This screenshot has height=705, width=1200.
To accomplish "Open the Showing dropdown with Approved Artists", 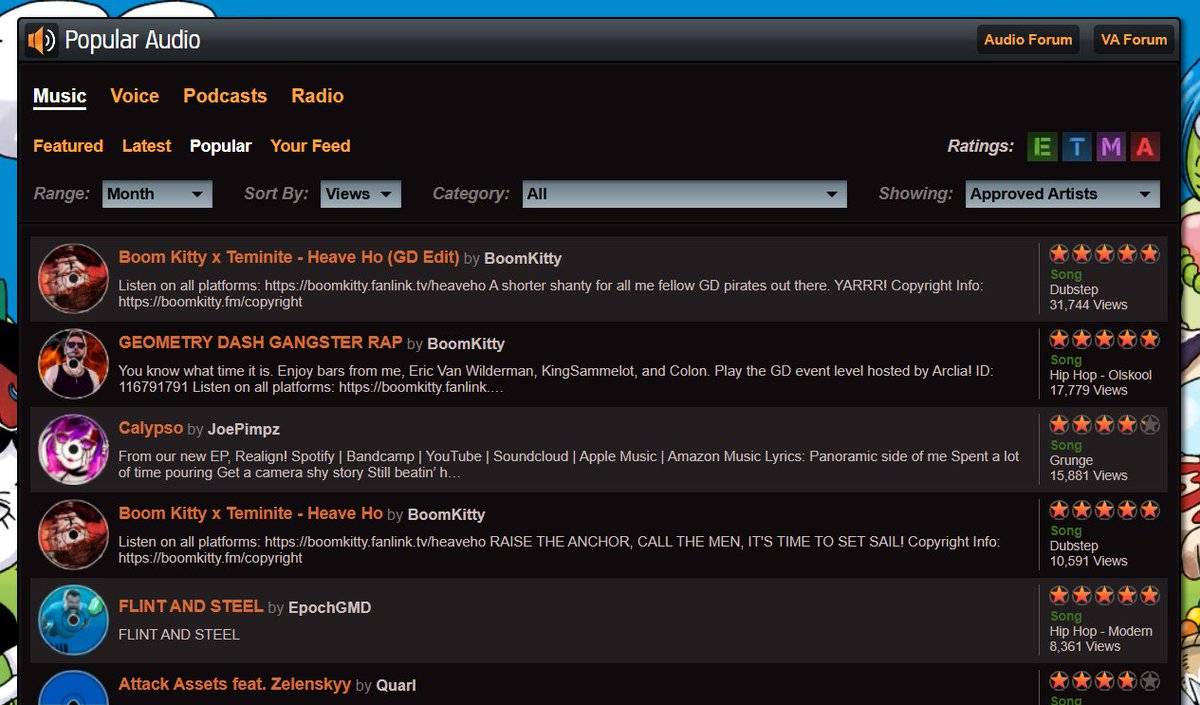I will [x=1063, y=194].
